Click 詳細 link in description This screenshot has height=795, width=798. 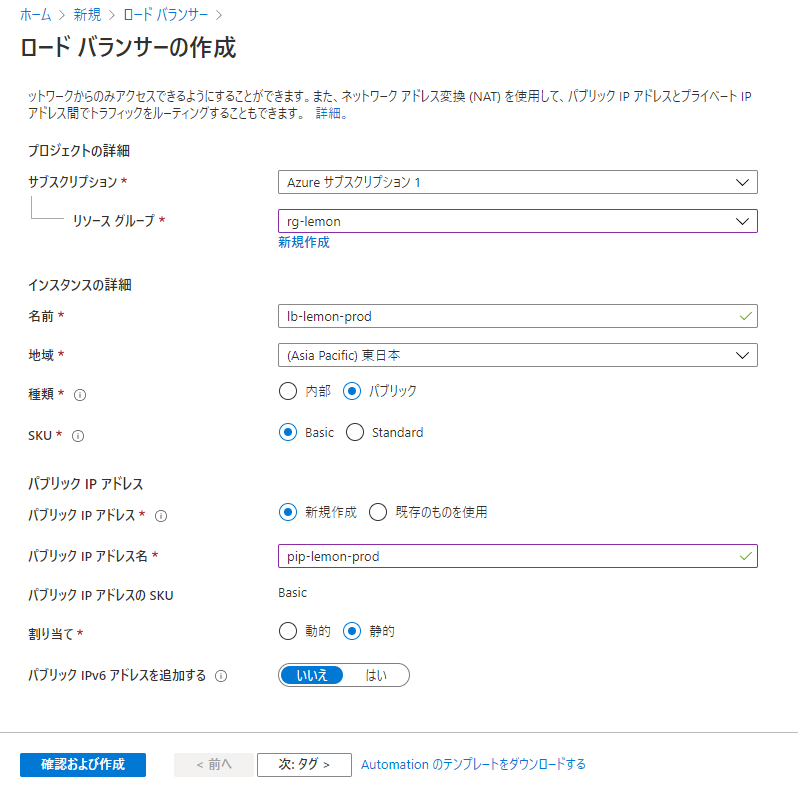pos(331,113)
